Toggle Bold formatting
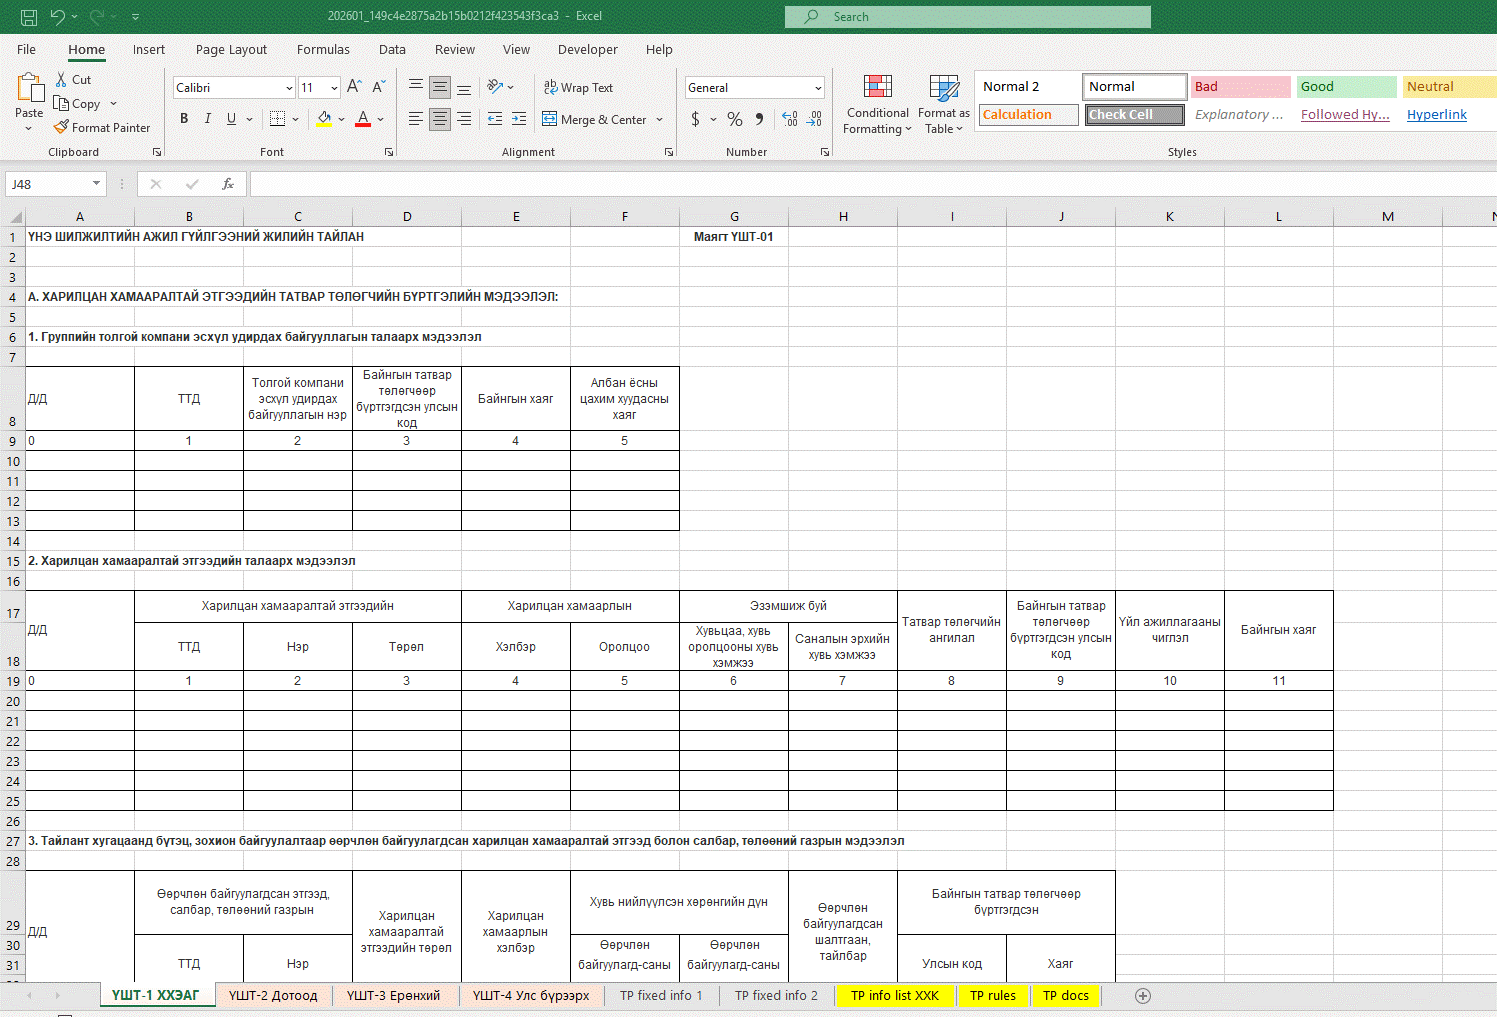 pyautogui.click(x=184, y=119)
